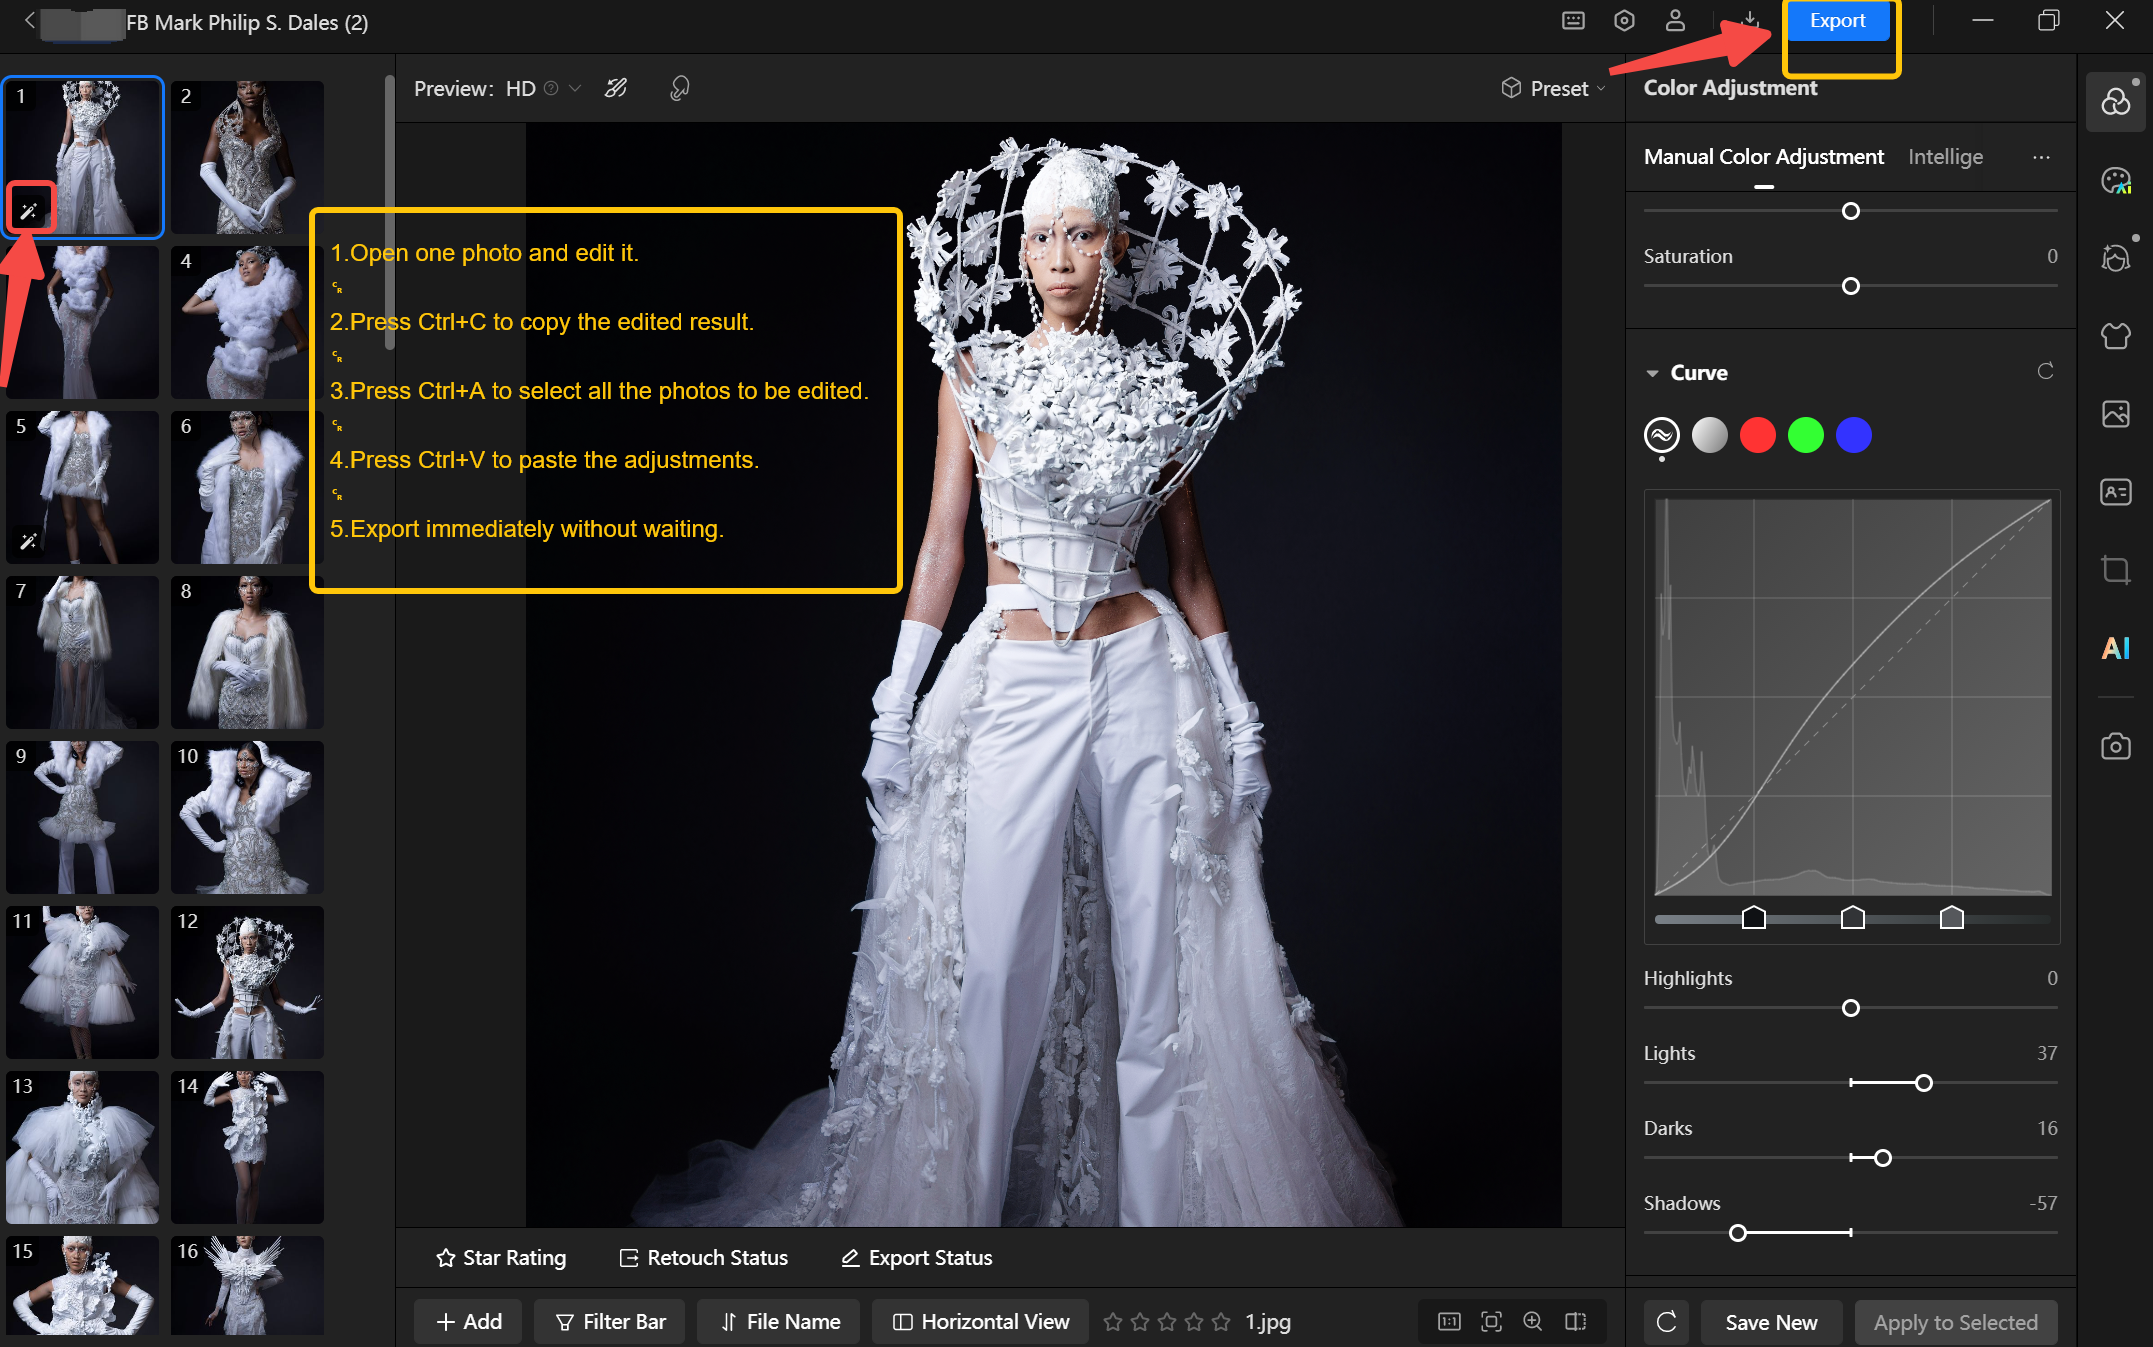Select thumbnail number 12

[247, 982]
